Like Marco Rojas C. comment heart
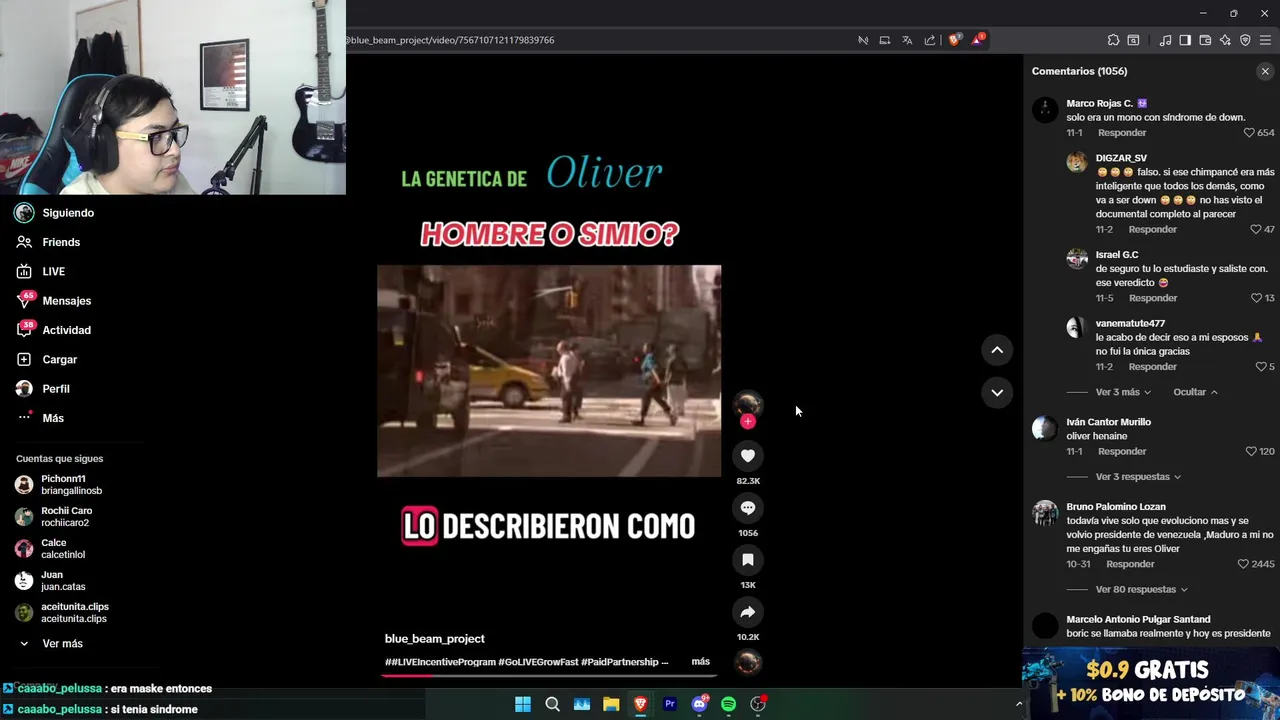The height and width of the screenshot is (720, 1280). (1249, 133)
